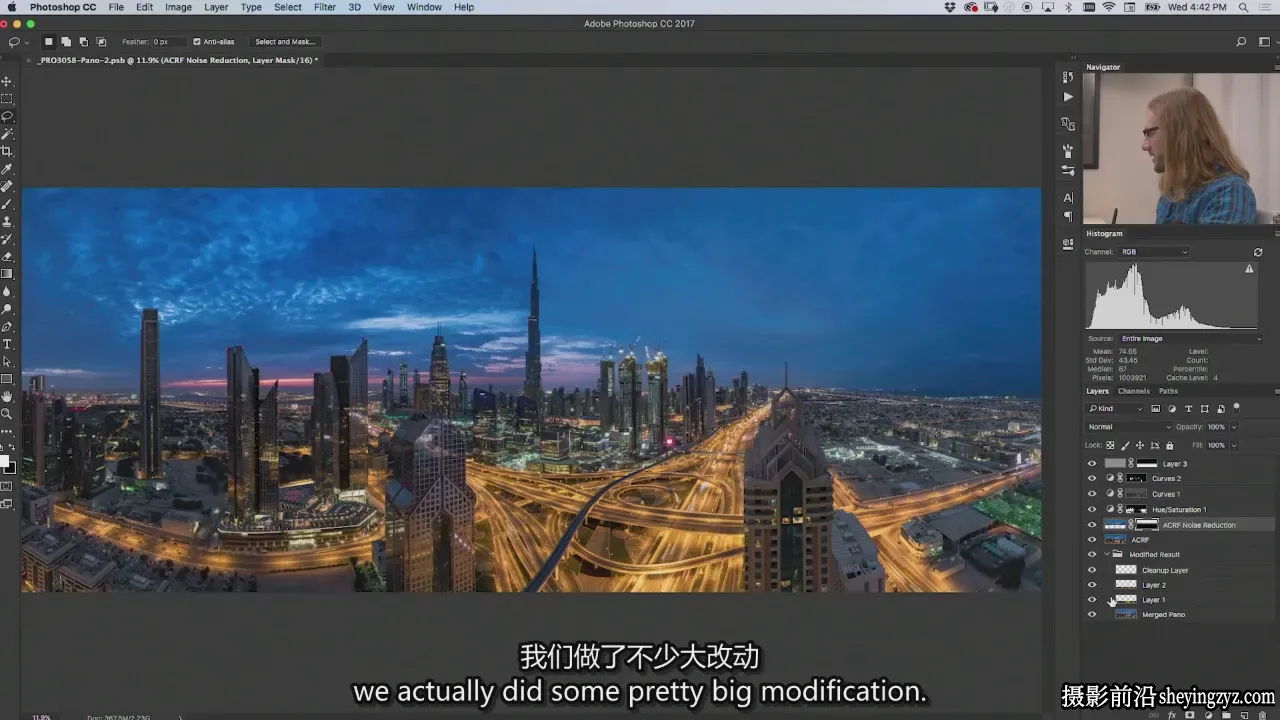Image resolution: width=1280 pixels, height=720 pixels.
Task: Select the Move tool
Action: click(7, 81)
